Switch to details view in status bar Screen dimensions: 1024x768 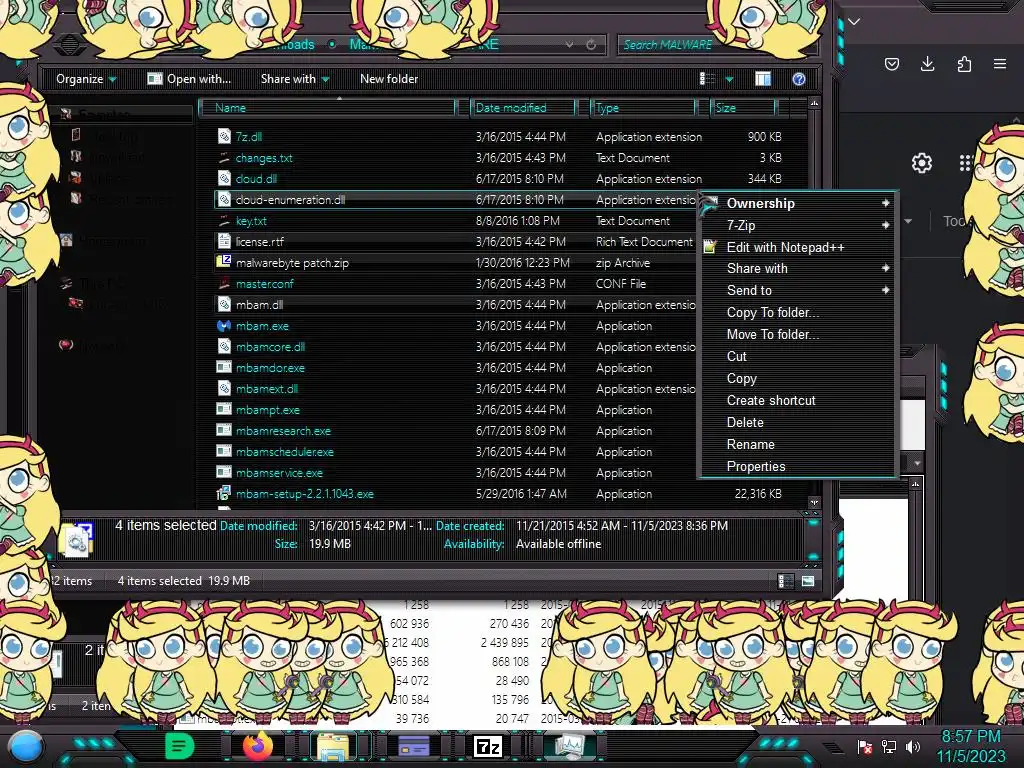[786, 581]
